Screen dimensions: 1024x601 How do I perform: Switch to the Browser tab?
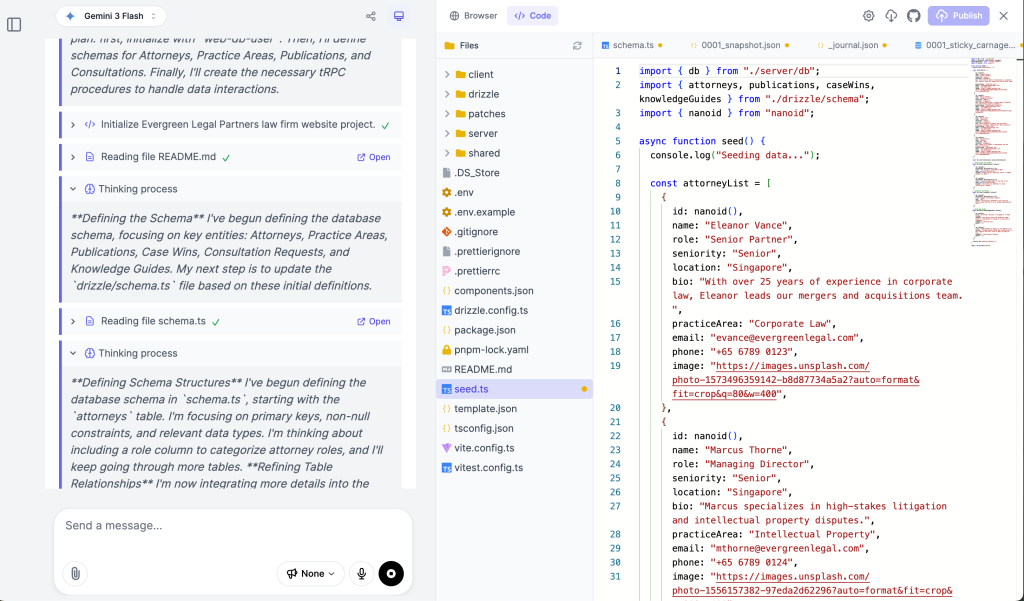473,16
